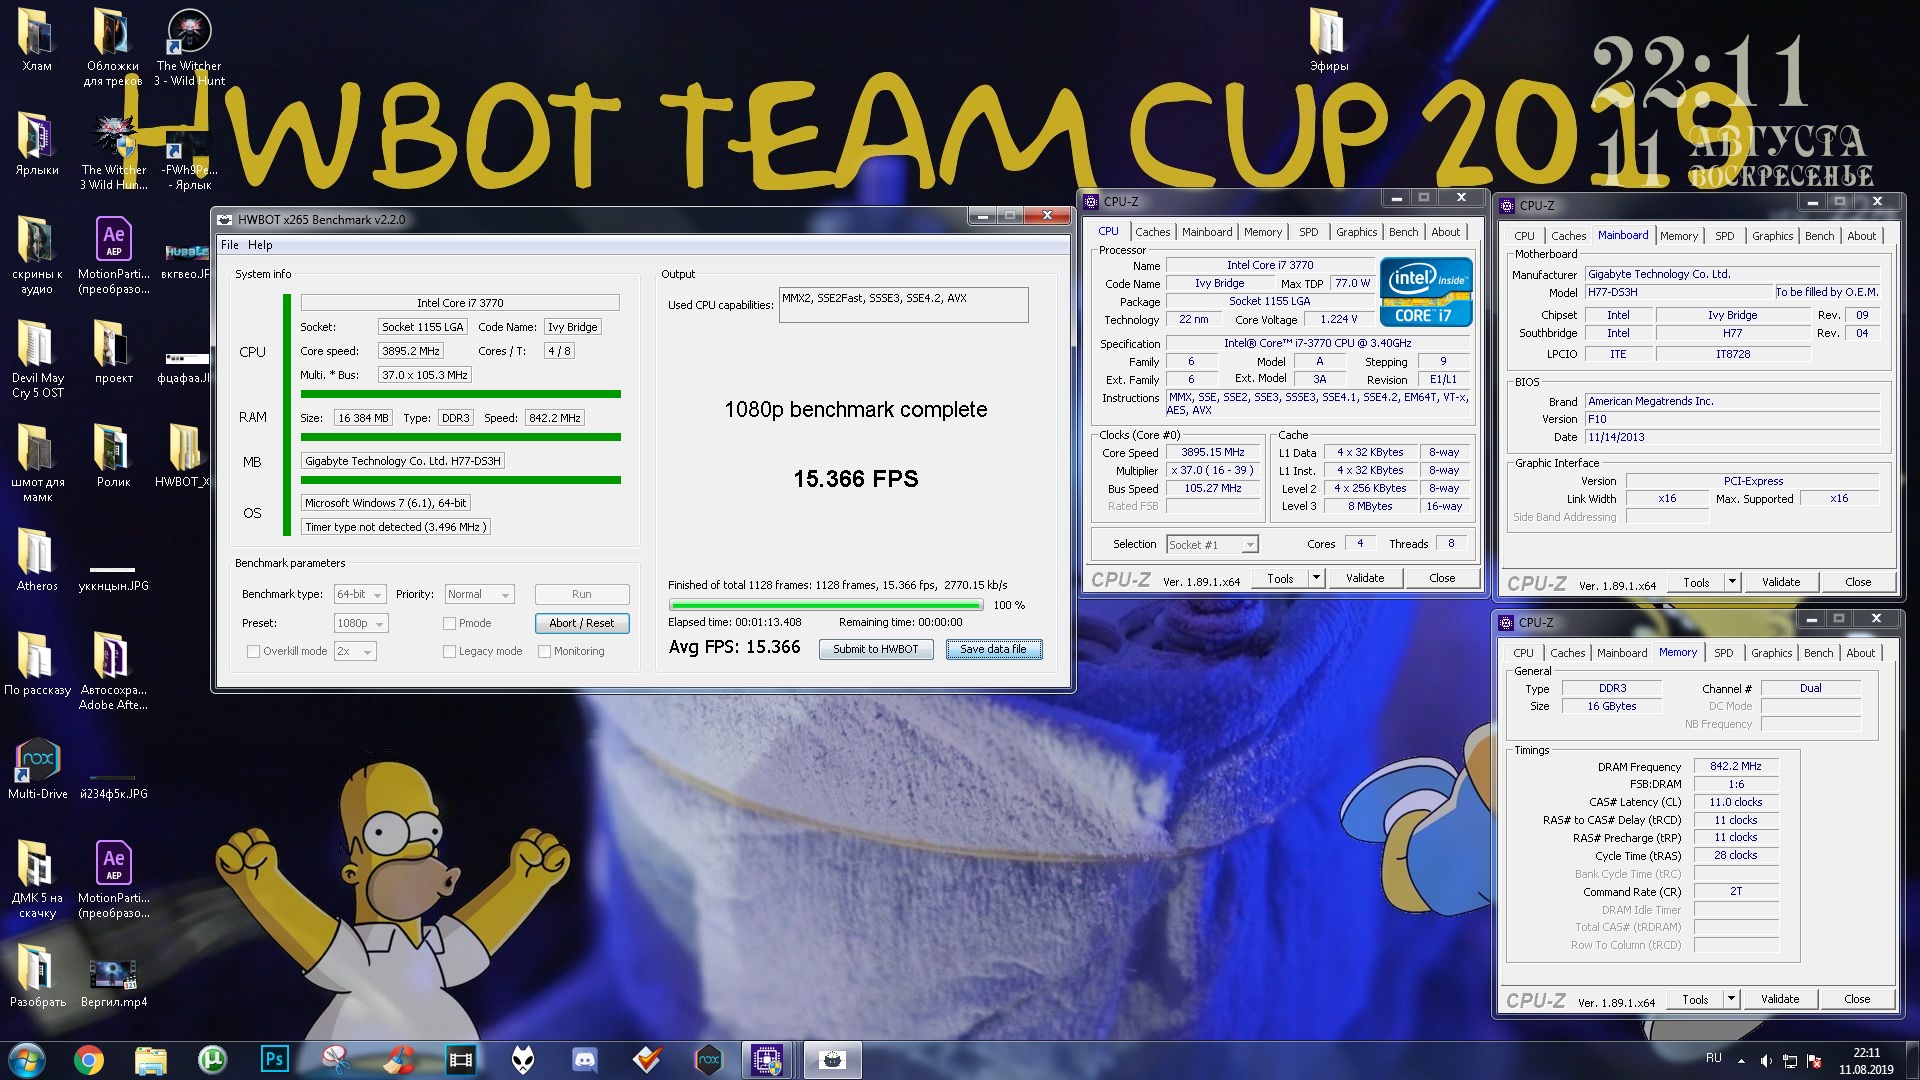This screenshot has width=1920, height=1080.
Task: Click Validate in Memory CPU-Z window
Action: coord(1780,999)
